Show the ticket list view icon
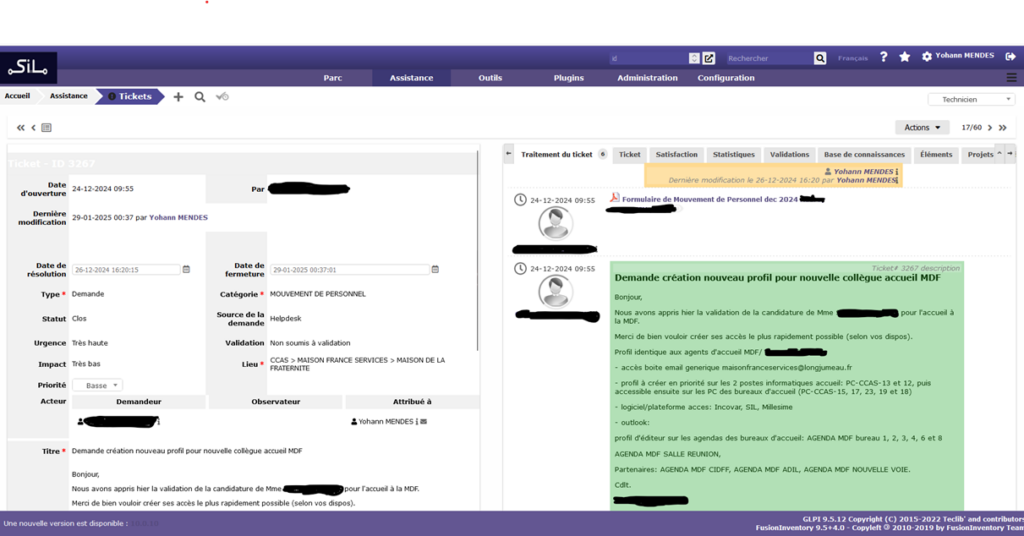 [46, 128]
